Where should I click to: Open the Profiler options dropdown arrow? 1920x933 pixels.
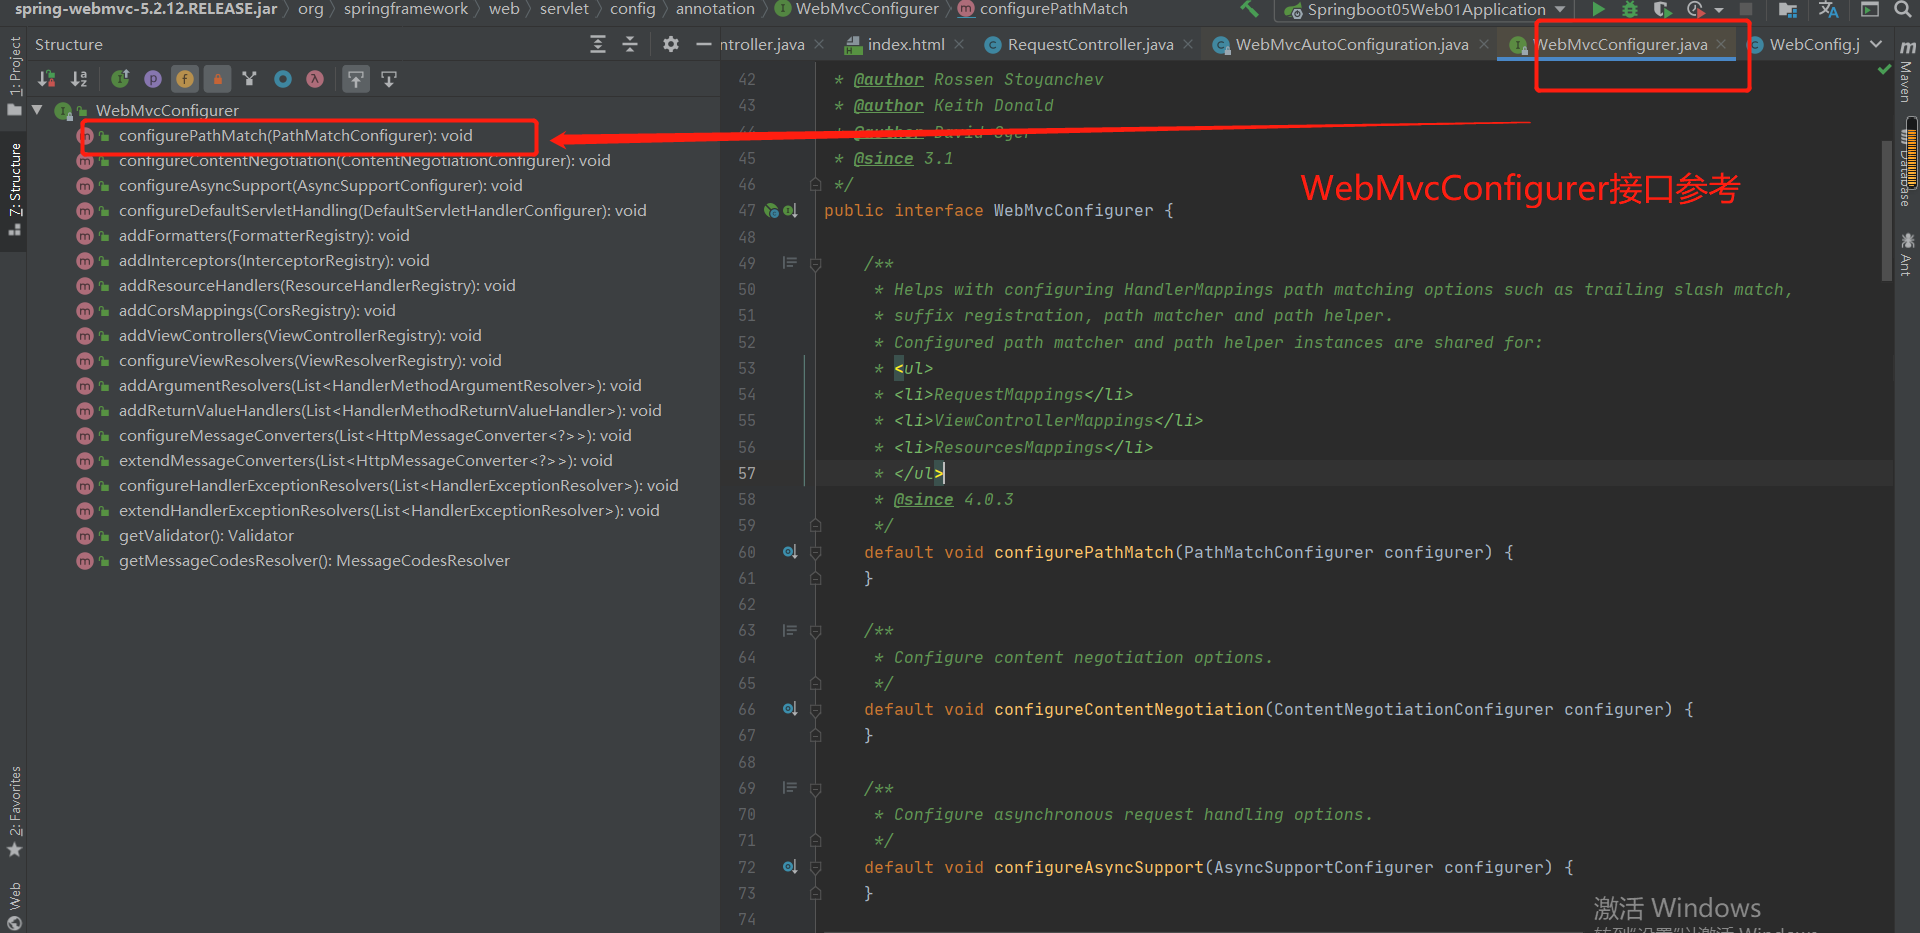coord(1718,10)
